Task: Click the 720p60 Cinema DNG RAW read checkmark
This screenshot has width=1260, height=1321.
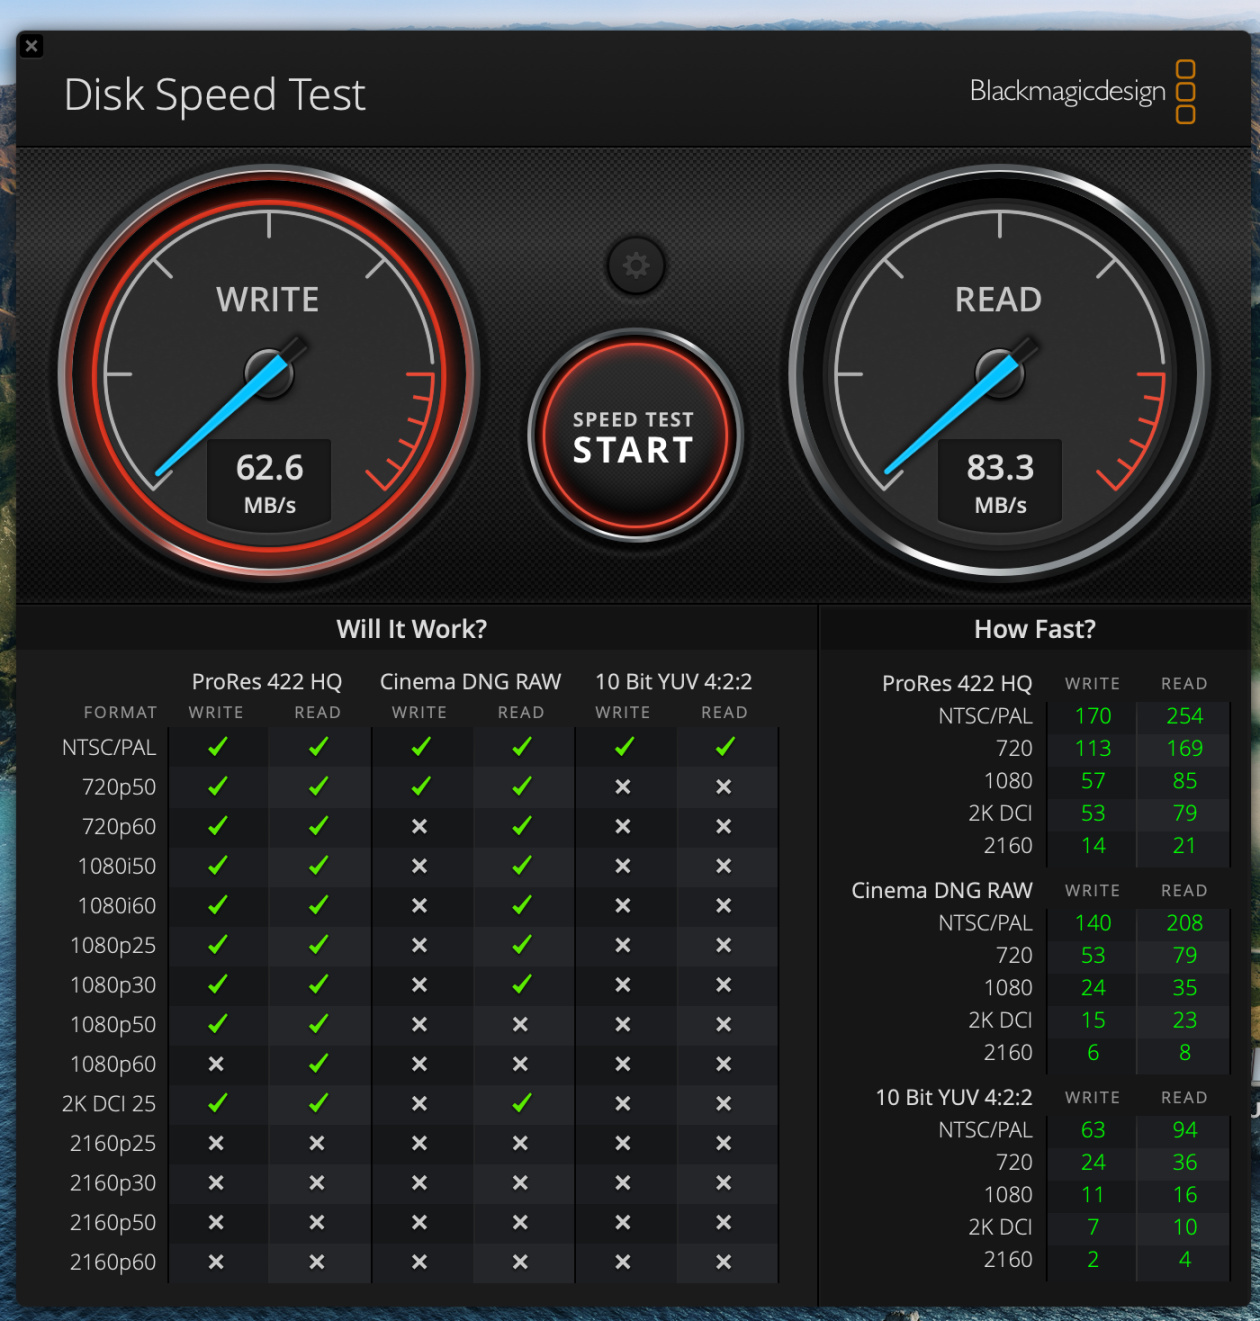Action: [522, 826]
